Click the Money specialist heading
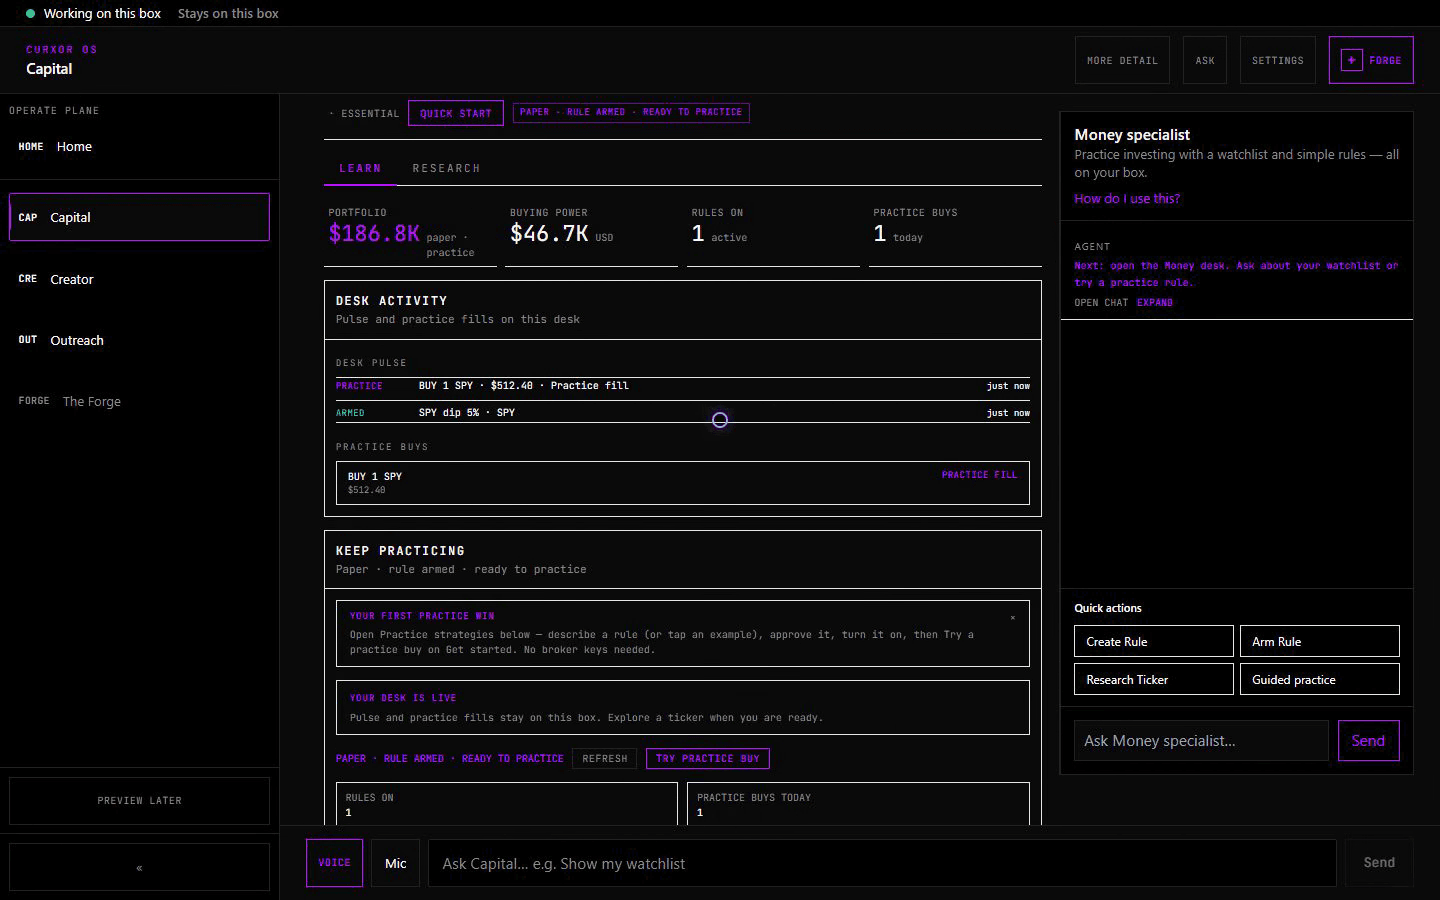This screenshot has height=900, width=1440. click(1132, 135)
